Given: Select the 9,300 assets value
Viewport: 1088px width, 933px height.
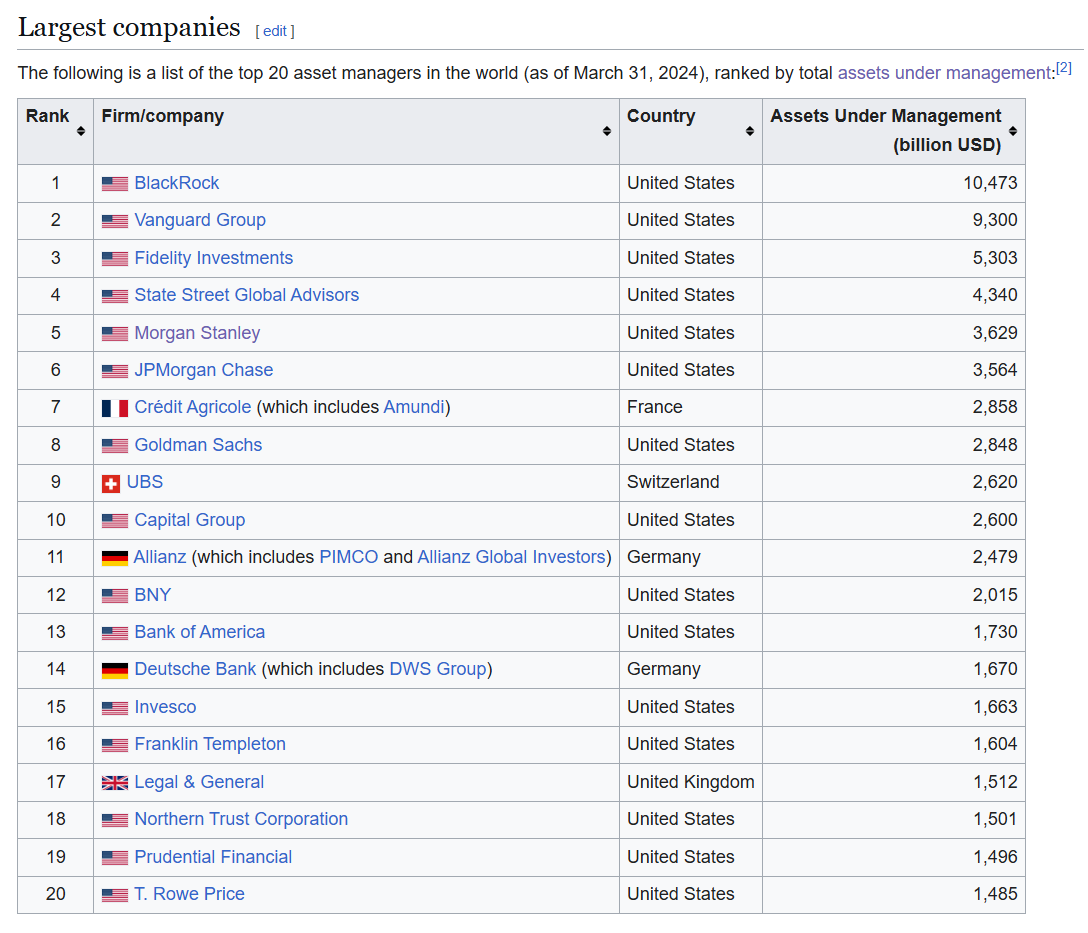Looking at the screenshot, I should [994, 220].
